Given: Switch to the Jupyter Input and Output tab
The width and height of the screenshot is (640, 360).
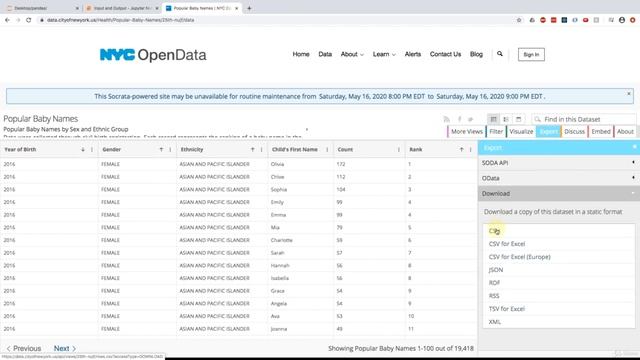Looking at the screenshot, I should pyautogui.click(x=121, y=8).
